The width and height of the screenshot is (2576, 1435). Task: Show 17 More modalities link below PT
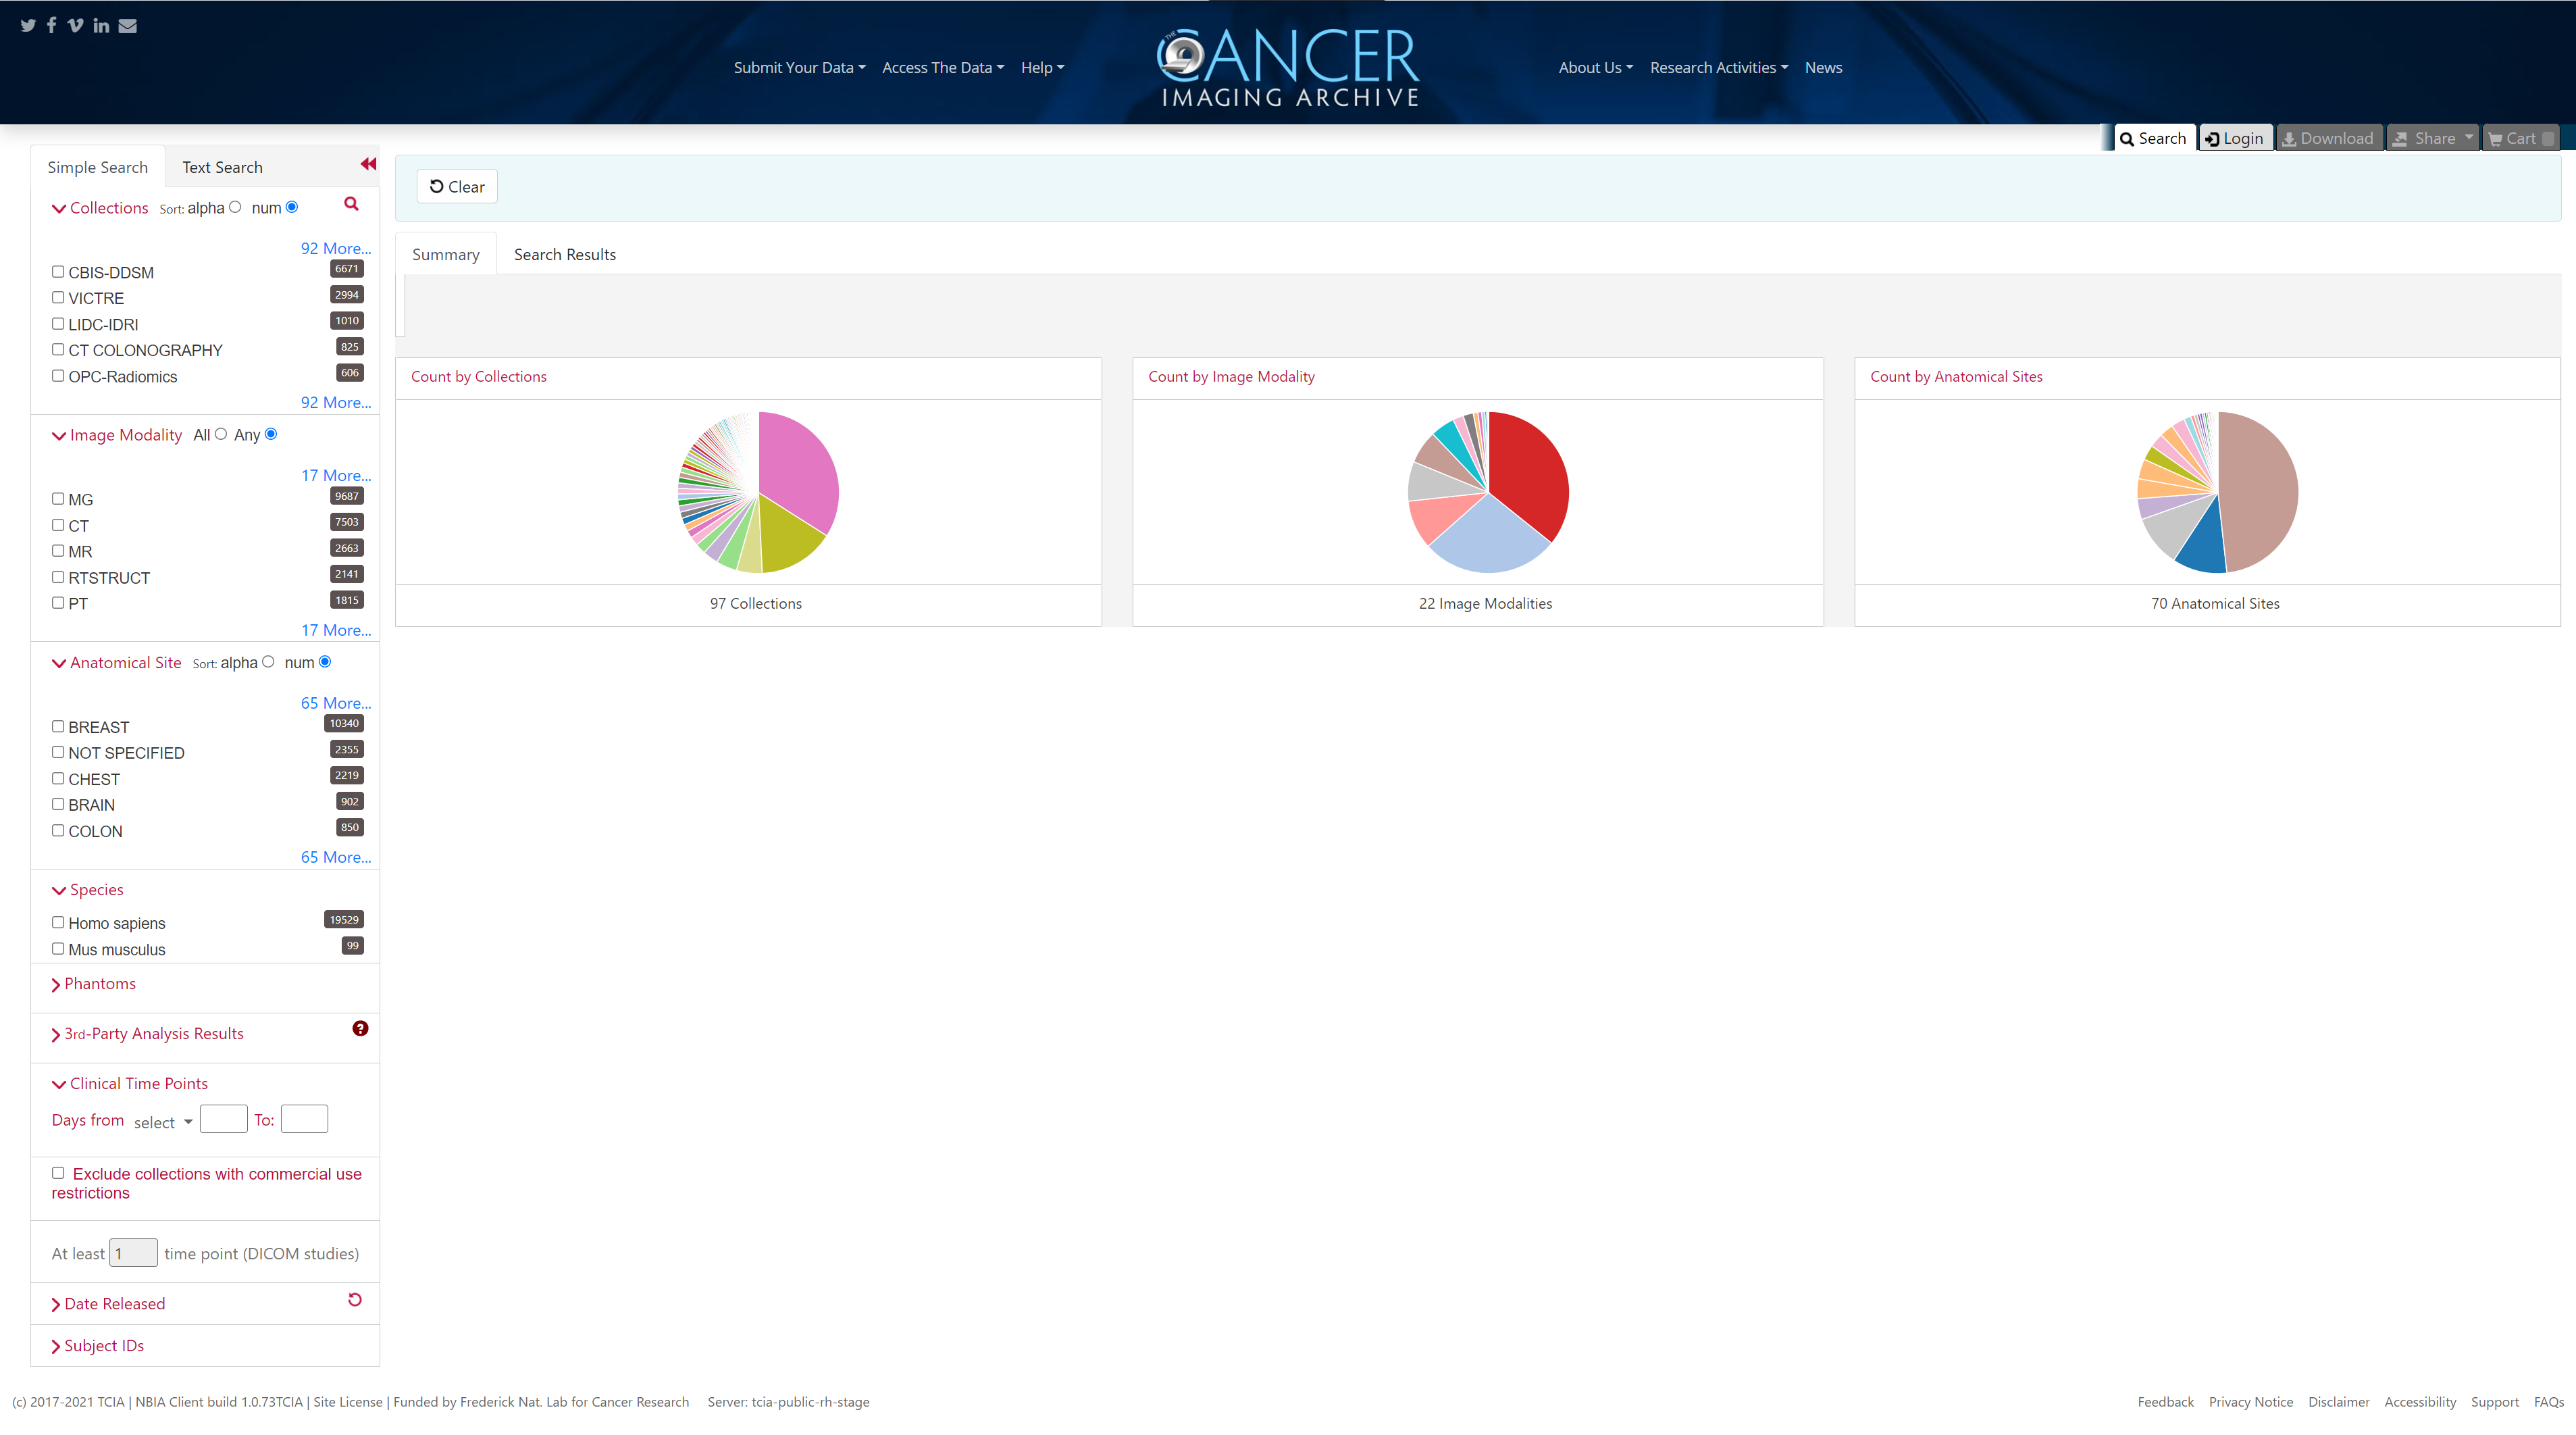coord(335,630)
